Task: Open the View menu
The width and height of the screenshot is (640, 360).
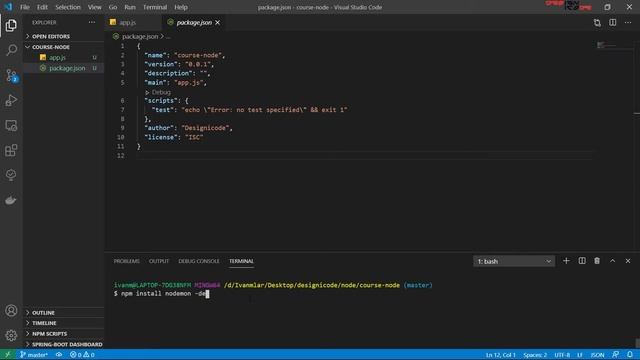Action: tap(94, 7)
